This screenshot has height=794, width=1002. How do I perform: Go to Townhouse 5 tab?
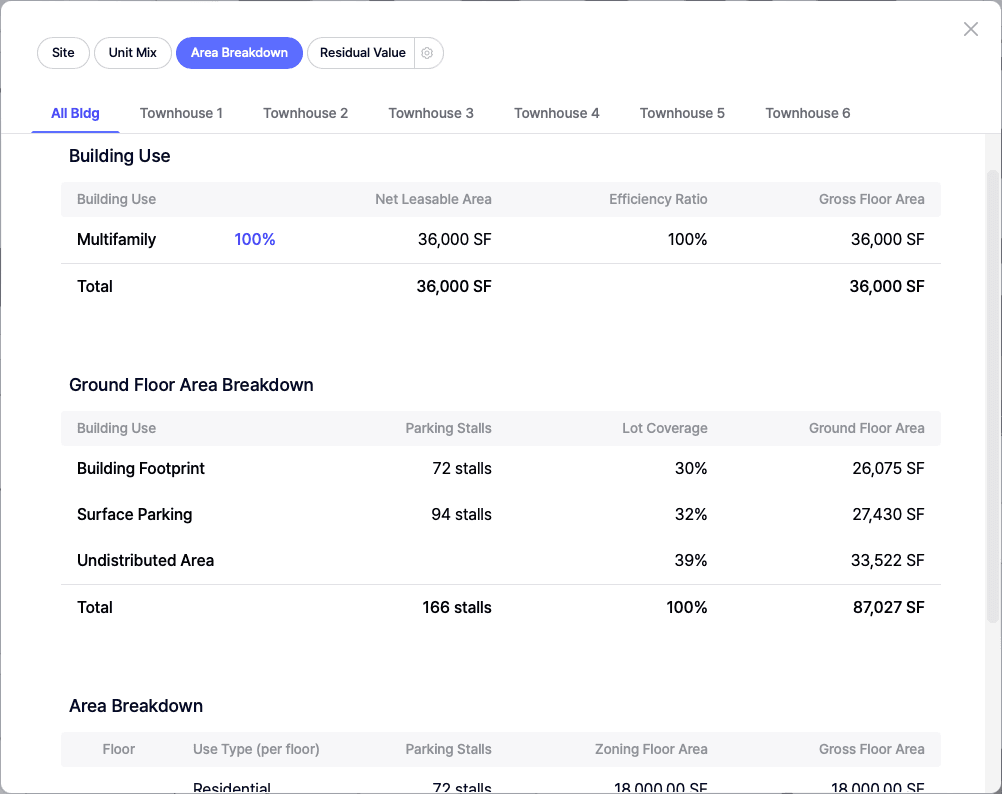click(x=682, y=113)
